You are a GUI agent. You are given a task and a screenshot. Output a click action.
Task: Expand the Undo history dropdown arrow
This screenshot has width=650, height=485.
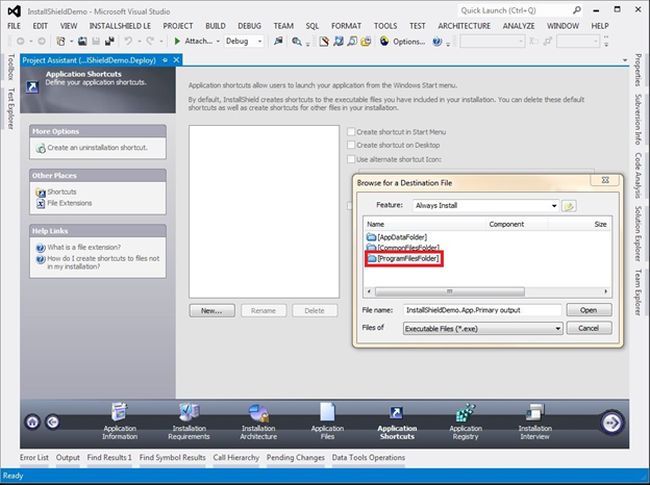click(139, 41)
